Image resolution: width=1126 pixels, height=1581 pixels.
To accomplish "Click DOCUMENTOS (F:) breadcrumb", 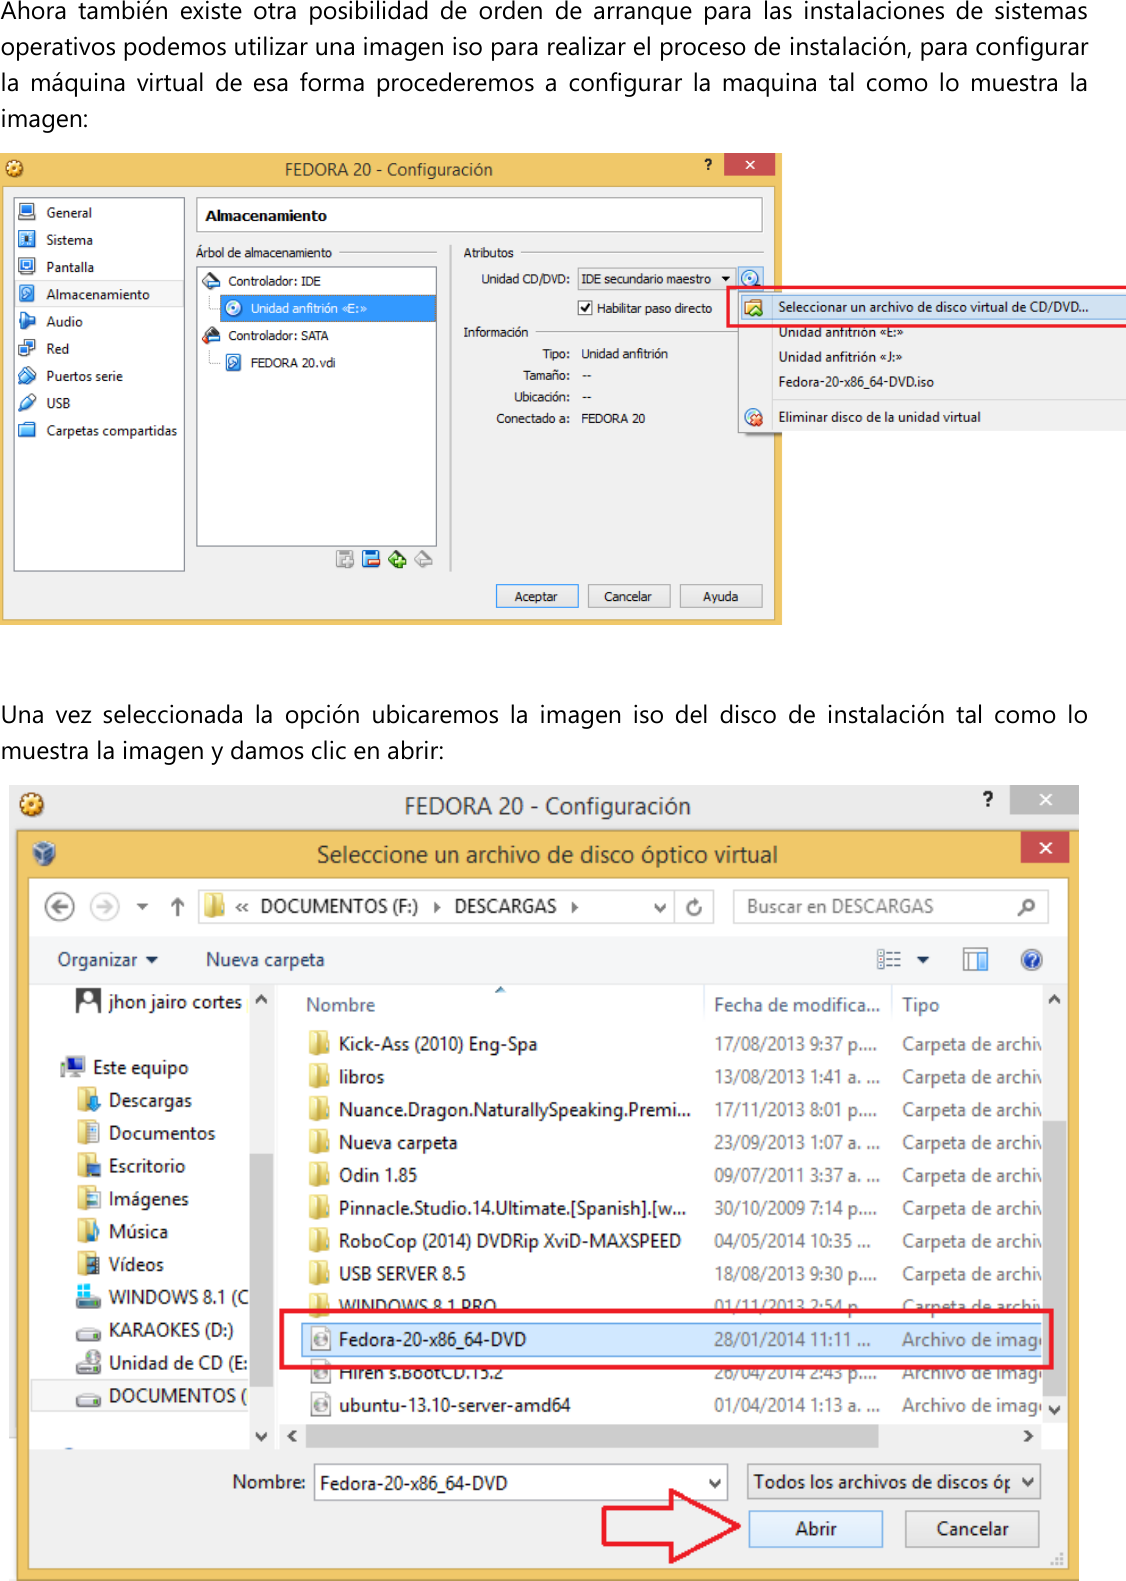I will point(339,906).
